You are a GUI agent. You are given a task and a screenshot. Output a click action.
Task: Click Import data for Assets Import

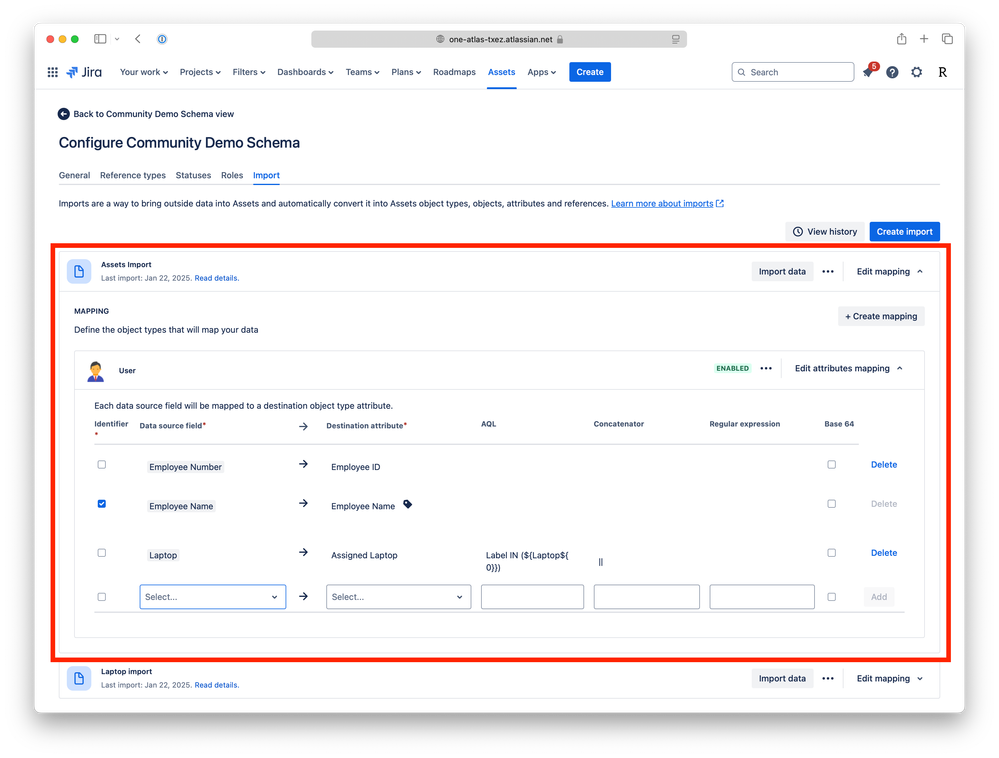[x=782, y=271]
